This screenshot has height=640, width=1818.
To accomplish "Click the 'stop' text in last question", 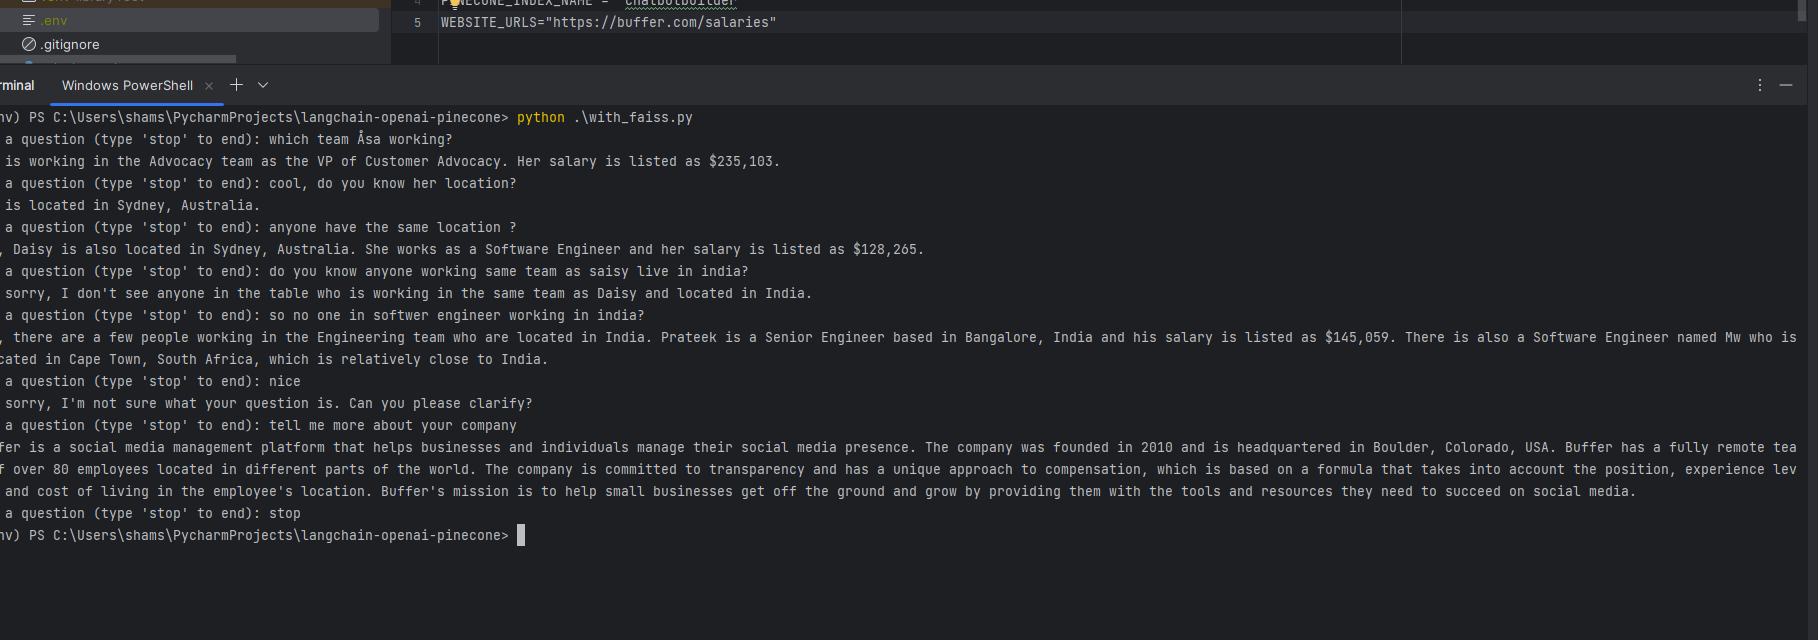I will 285,513.
